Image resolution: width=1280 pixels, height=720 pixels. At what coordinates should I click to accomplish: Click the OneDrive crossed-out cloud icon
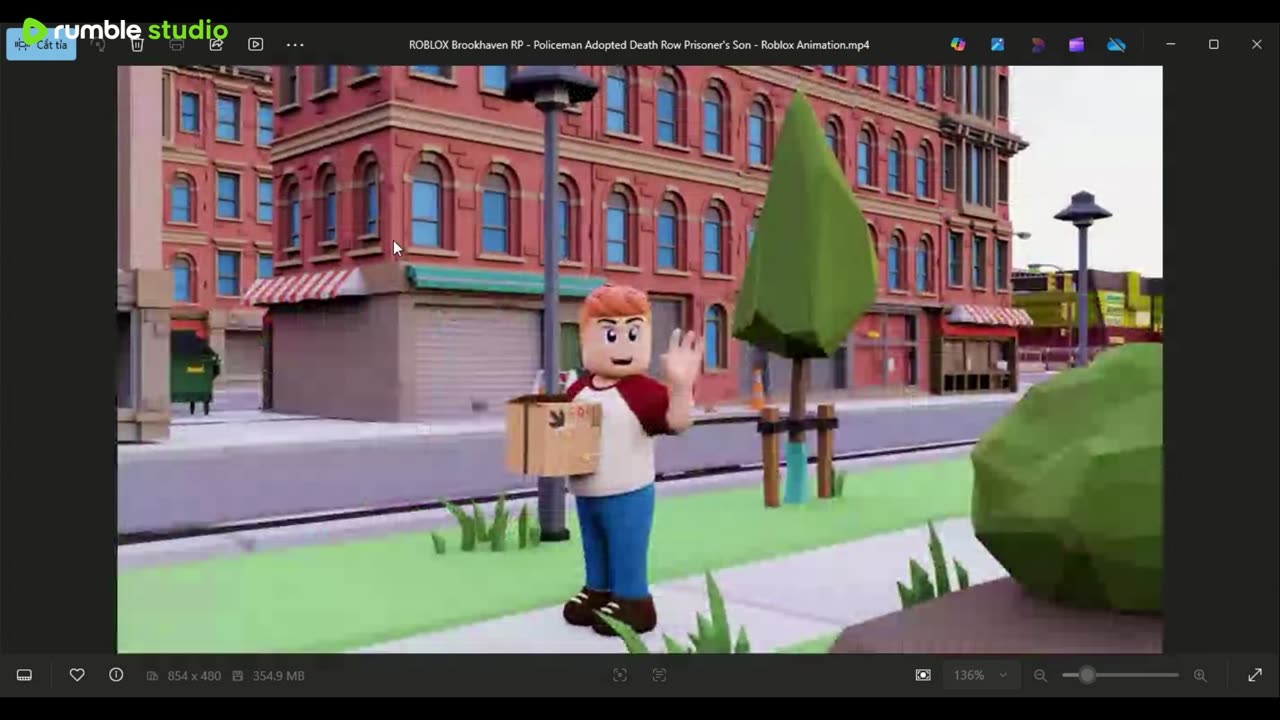tap(1116, 45)
